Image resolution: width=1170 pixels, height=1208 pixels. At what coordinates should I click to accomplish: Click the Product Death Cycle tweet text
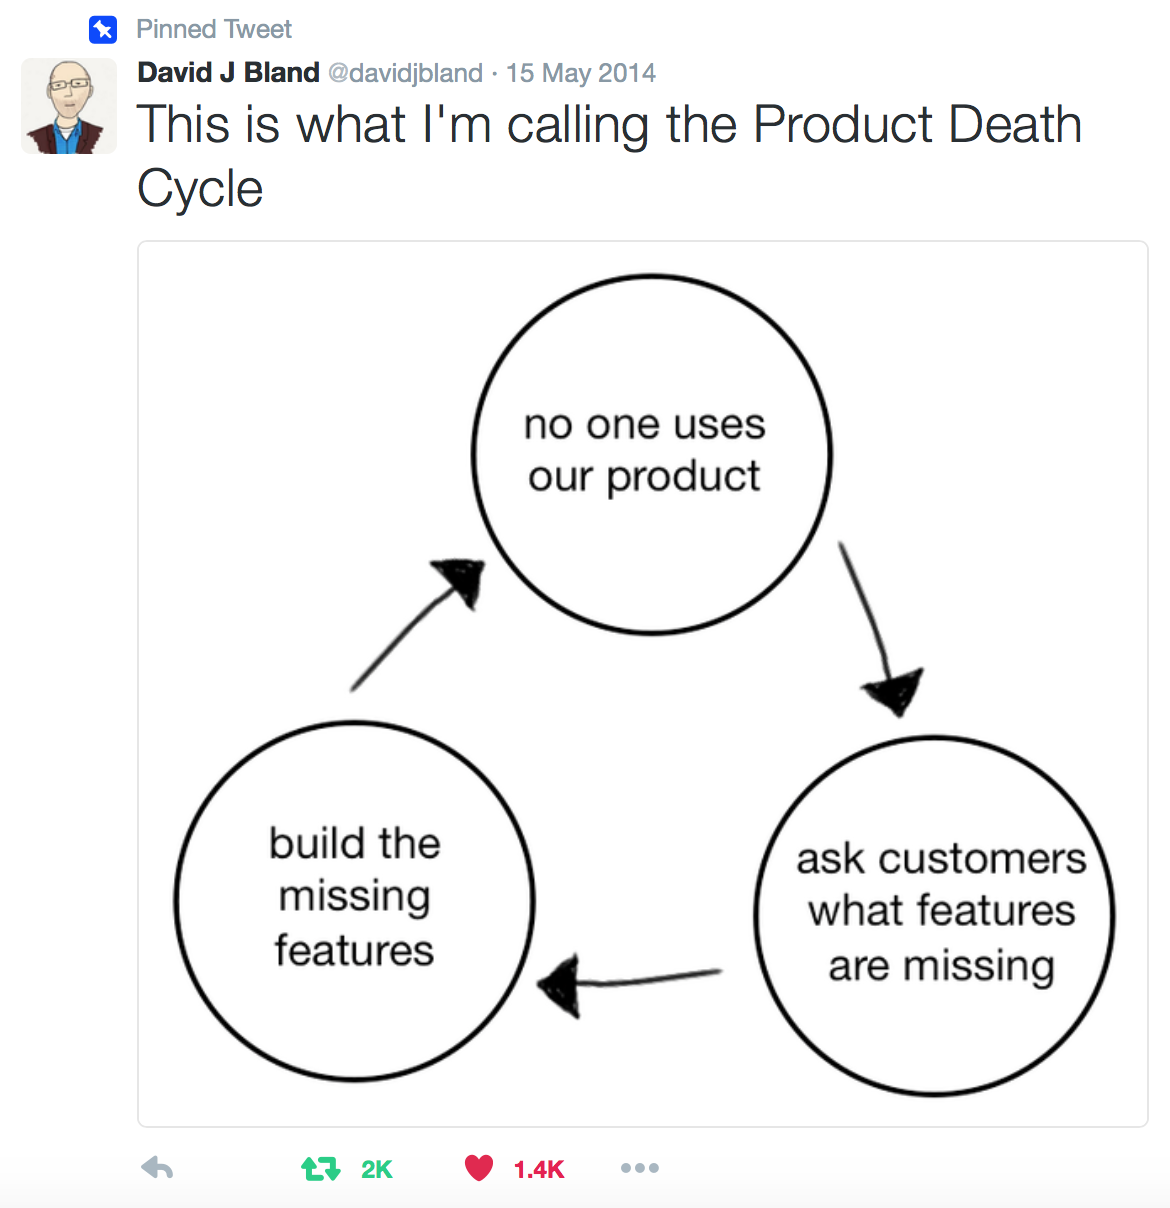point(609,156)
